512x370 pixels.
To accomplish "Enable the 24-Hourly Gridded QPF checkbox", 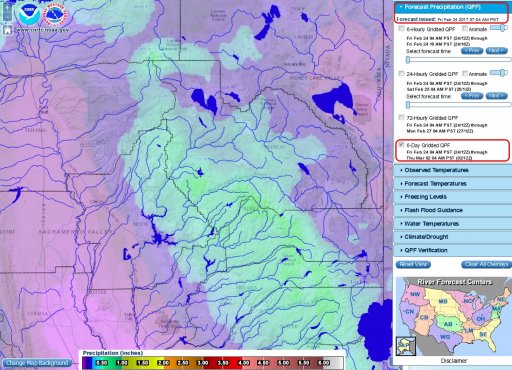I will [x=401, y=73].
